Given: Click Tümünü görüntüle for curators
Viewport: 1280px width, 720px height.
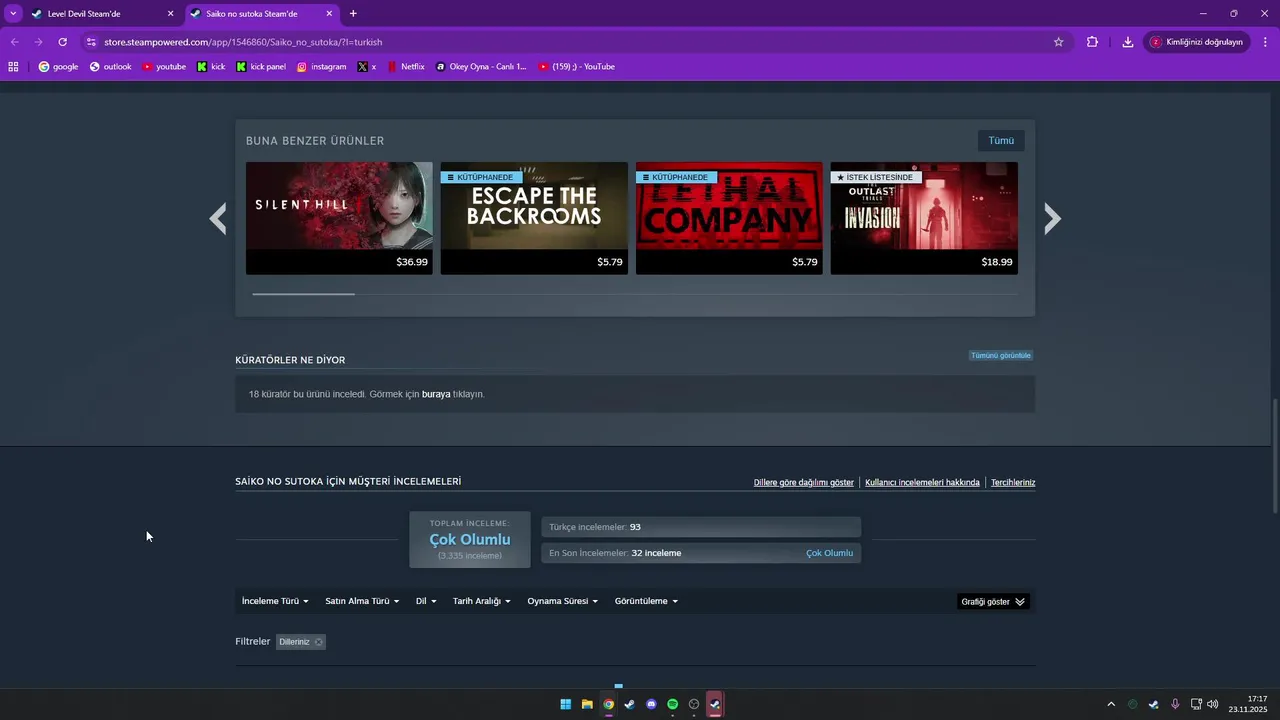Looking at the screenshot, I should pos(1001,355).
